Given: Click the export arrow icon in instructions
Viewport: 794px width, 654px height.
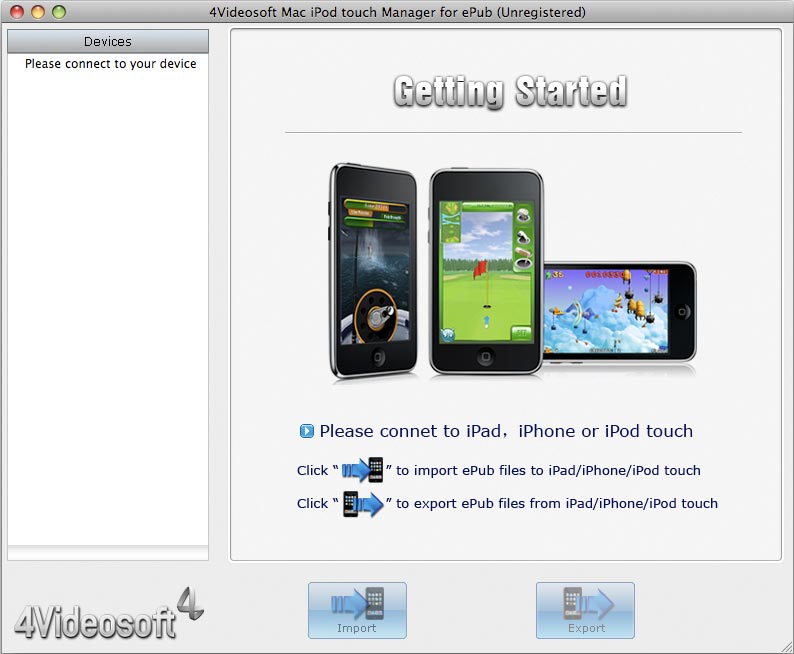Looking at the screenshot, I should click(x=363, y=504).
